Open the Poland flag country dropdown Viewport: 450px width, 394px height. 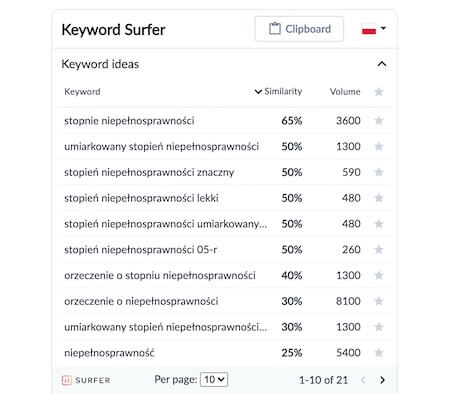click(374, 29)
